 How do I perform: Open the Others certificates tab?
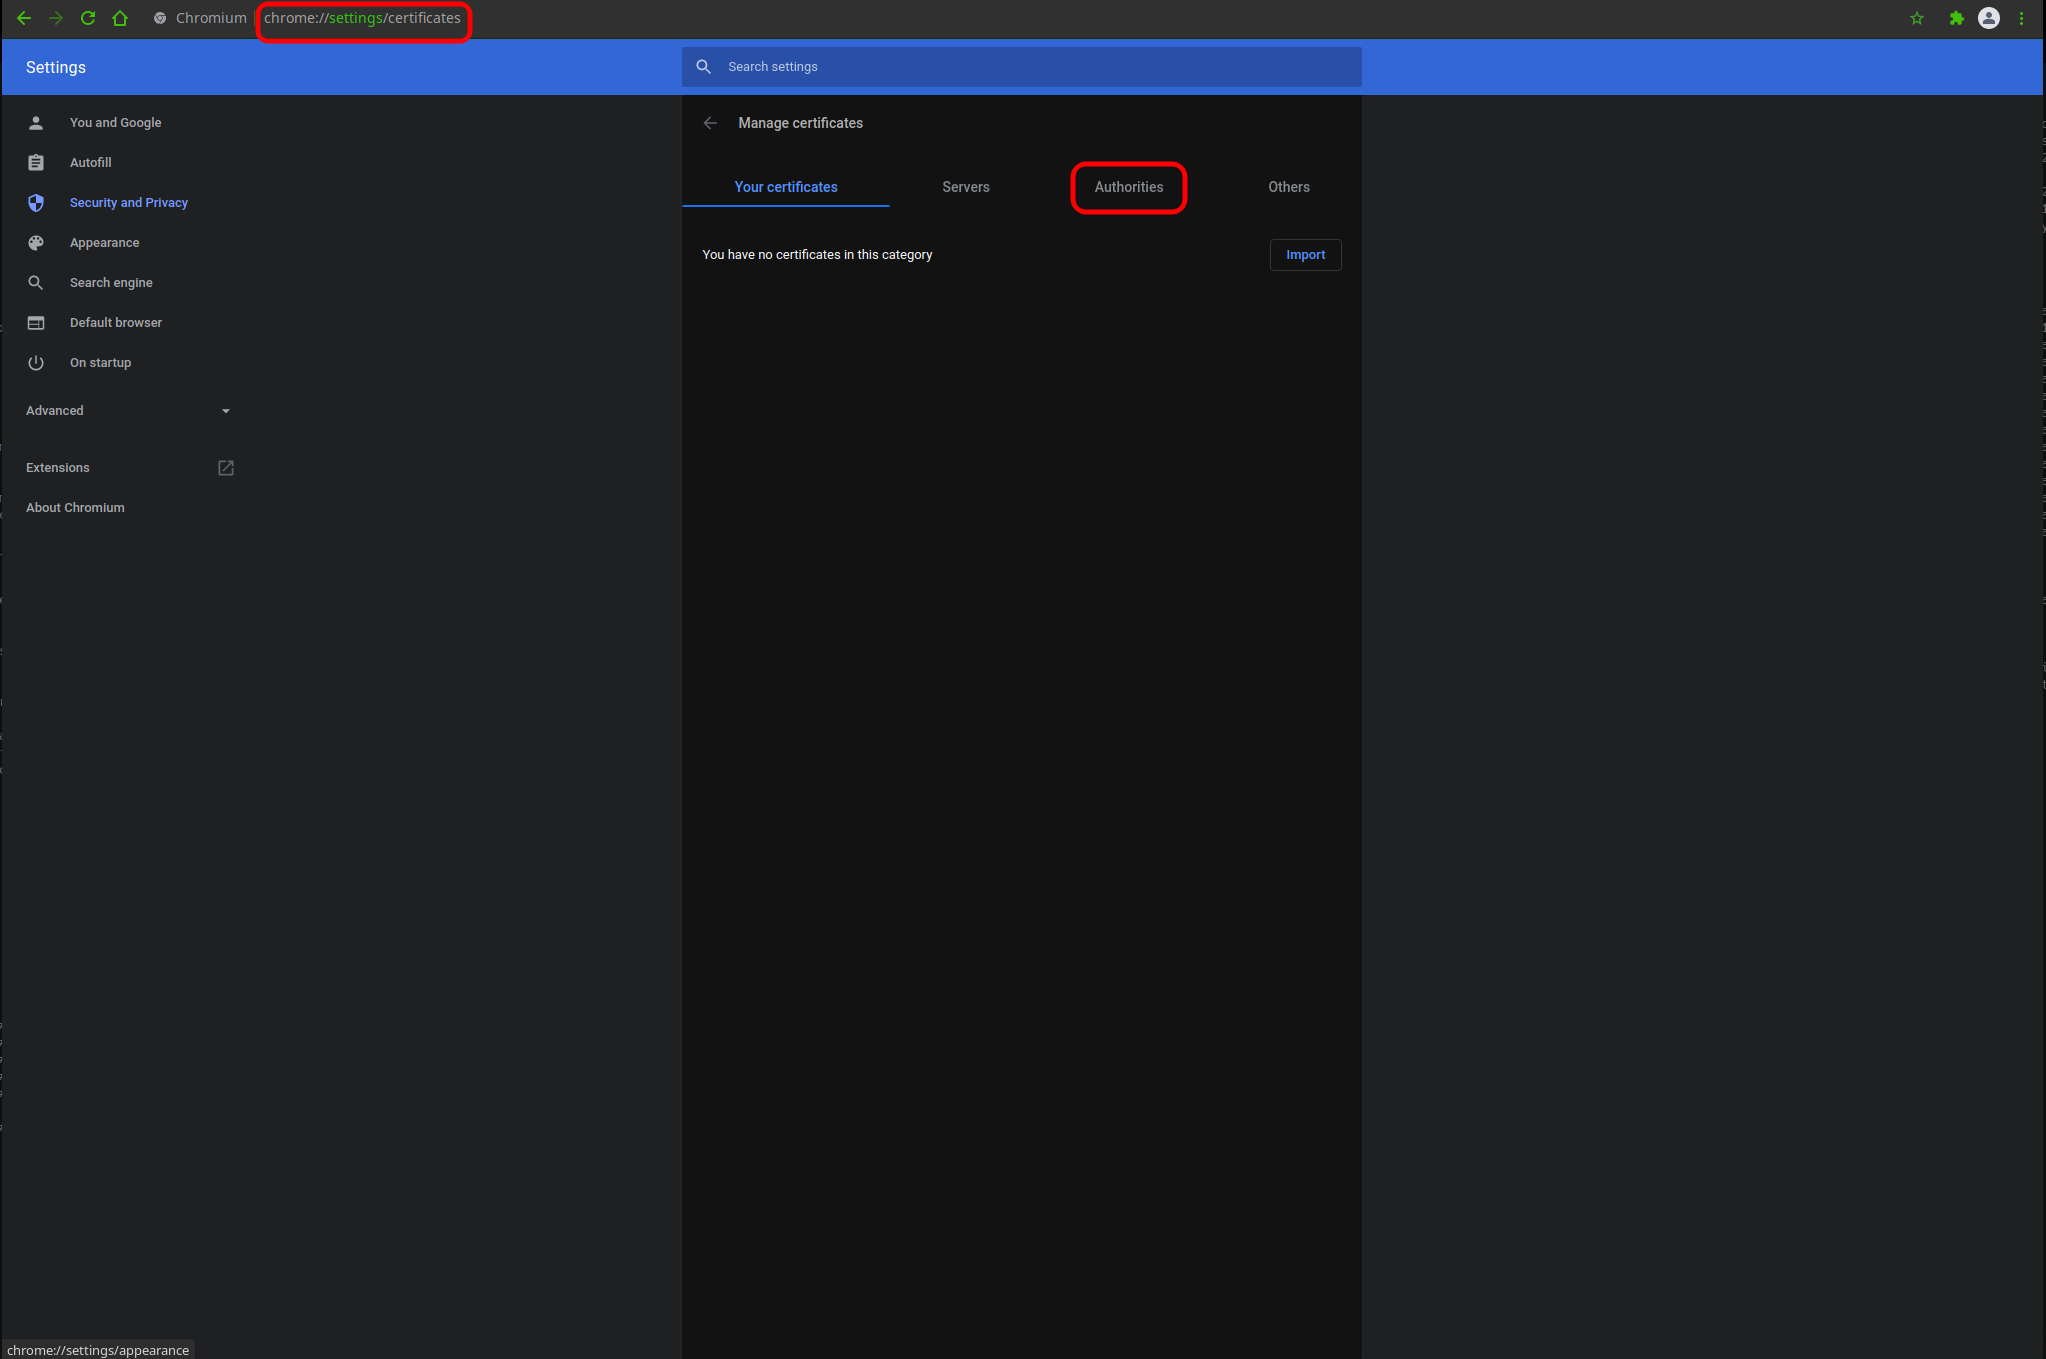coord(1288,187)
